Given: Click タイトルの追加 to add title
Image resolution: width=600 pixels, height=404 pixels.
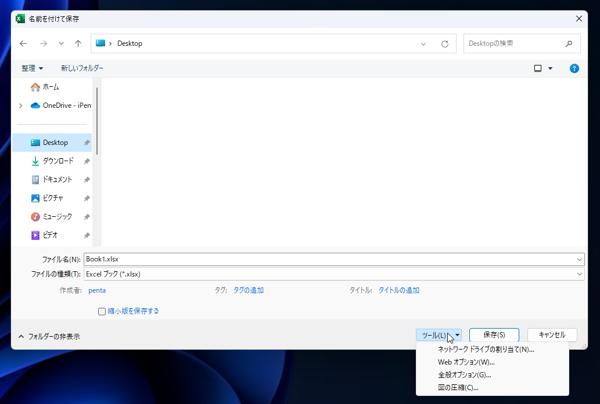Looking at the screenshot, I should click(399, 290).
